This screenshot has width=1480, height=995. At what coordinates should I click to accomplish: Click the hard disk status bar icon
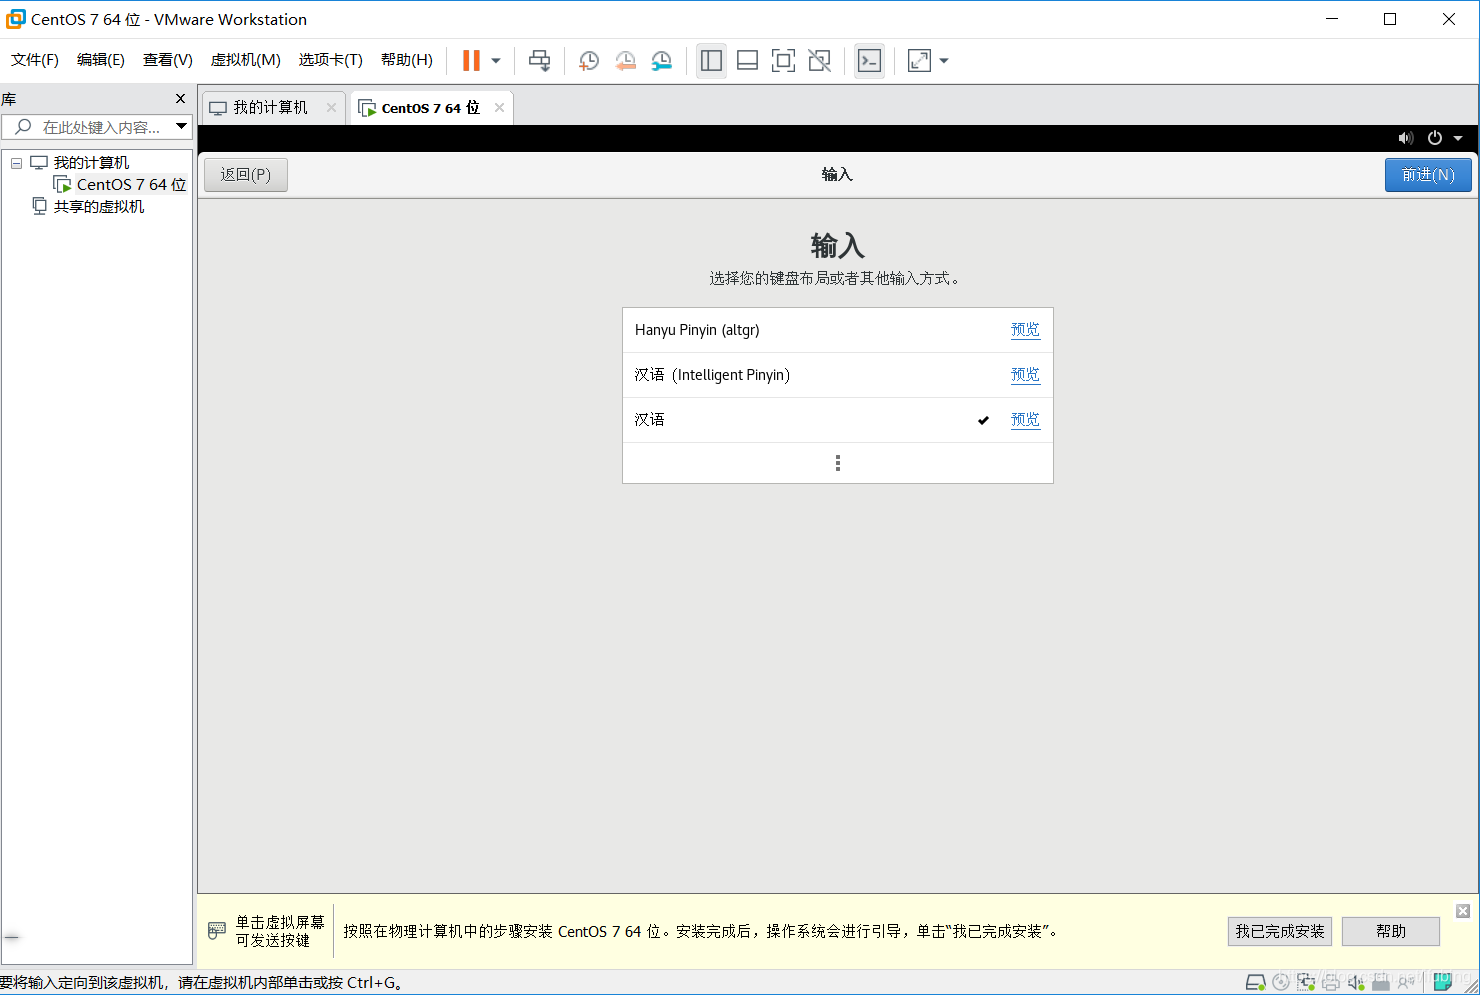point(1256,982)
